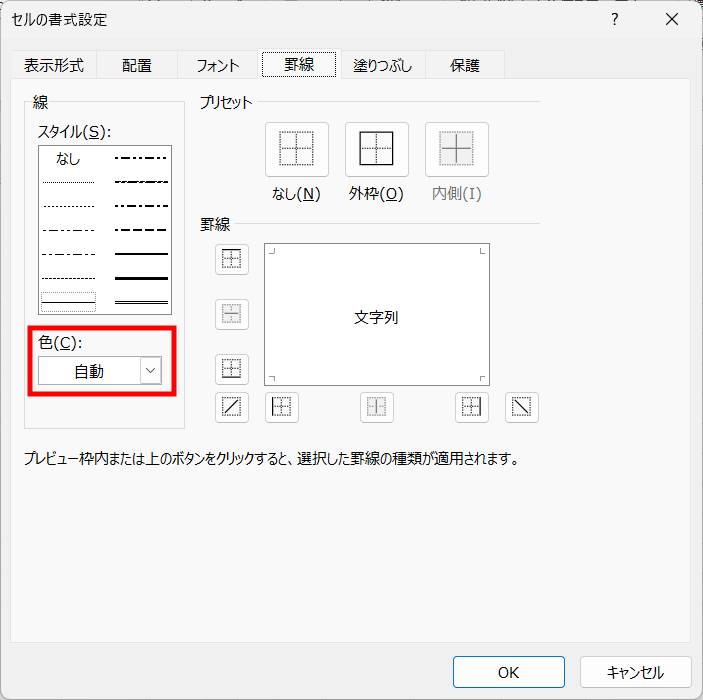
Task: Apply the diagonal down border button
Action: 521,407
